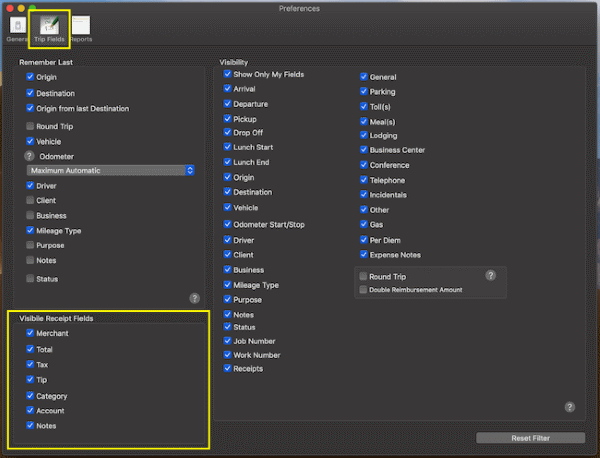Click help icon above Reset Filter button

569,407
